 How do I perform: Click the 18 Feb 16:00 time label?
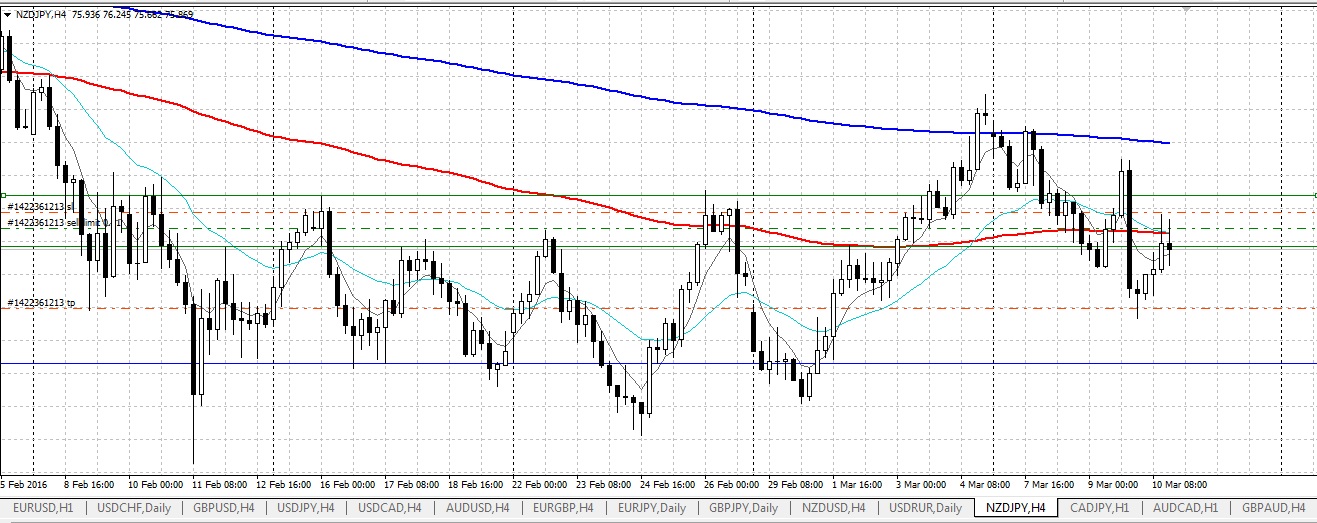(475, 484)
